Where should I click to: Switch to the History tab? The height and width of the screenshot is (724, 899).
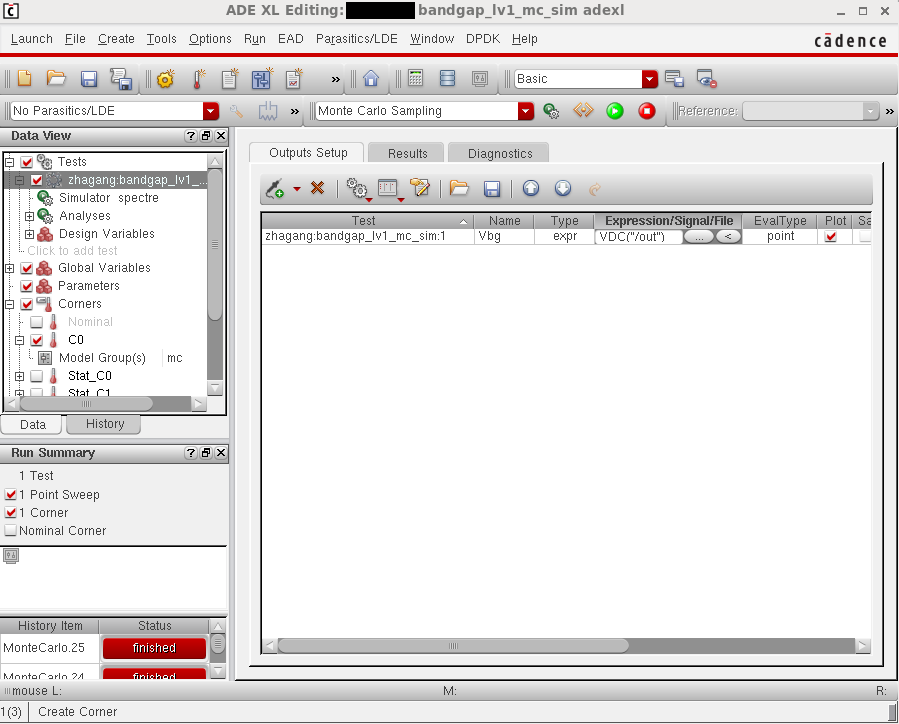click(x=104, y=424)
